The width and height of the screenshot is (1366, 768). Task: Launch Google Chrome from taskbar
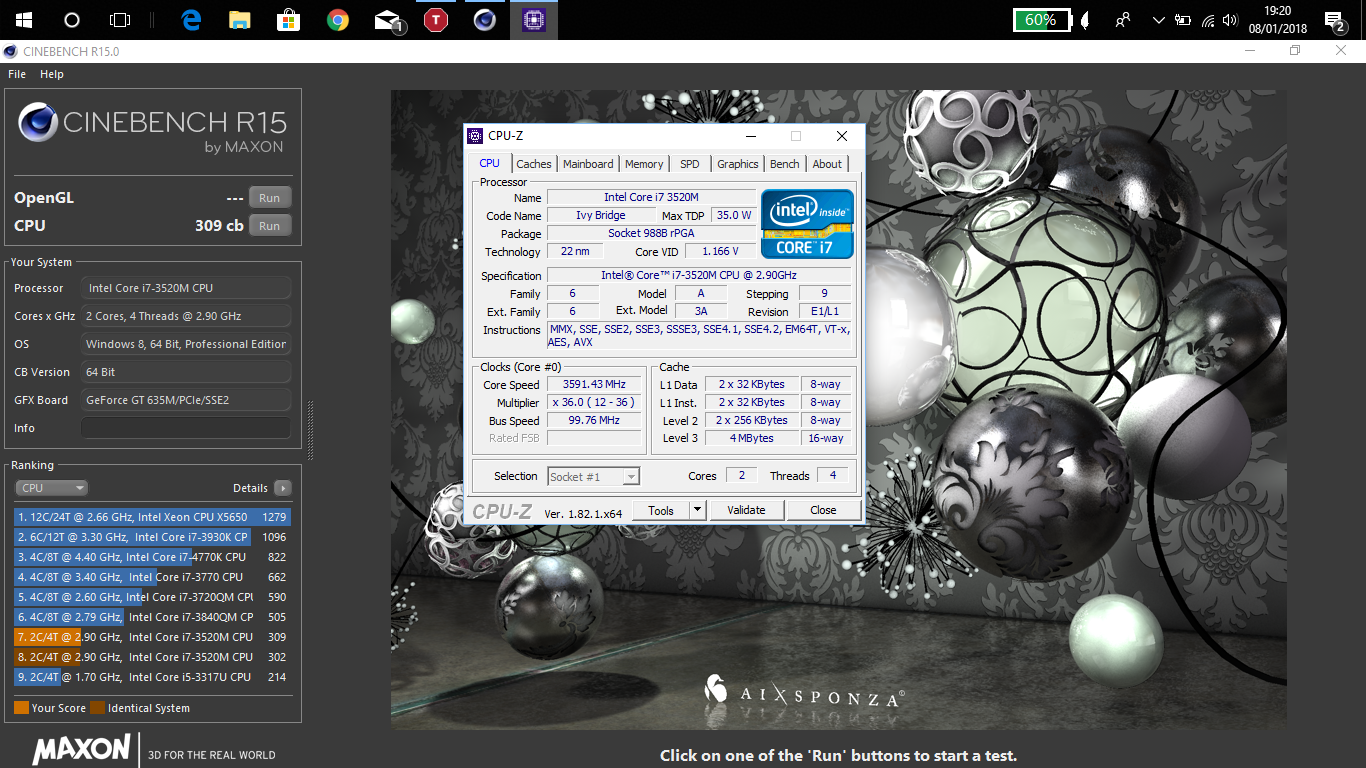pos(338,20)
